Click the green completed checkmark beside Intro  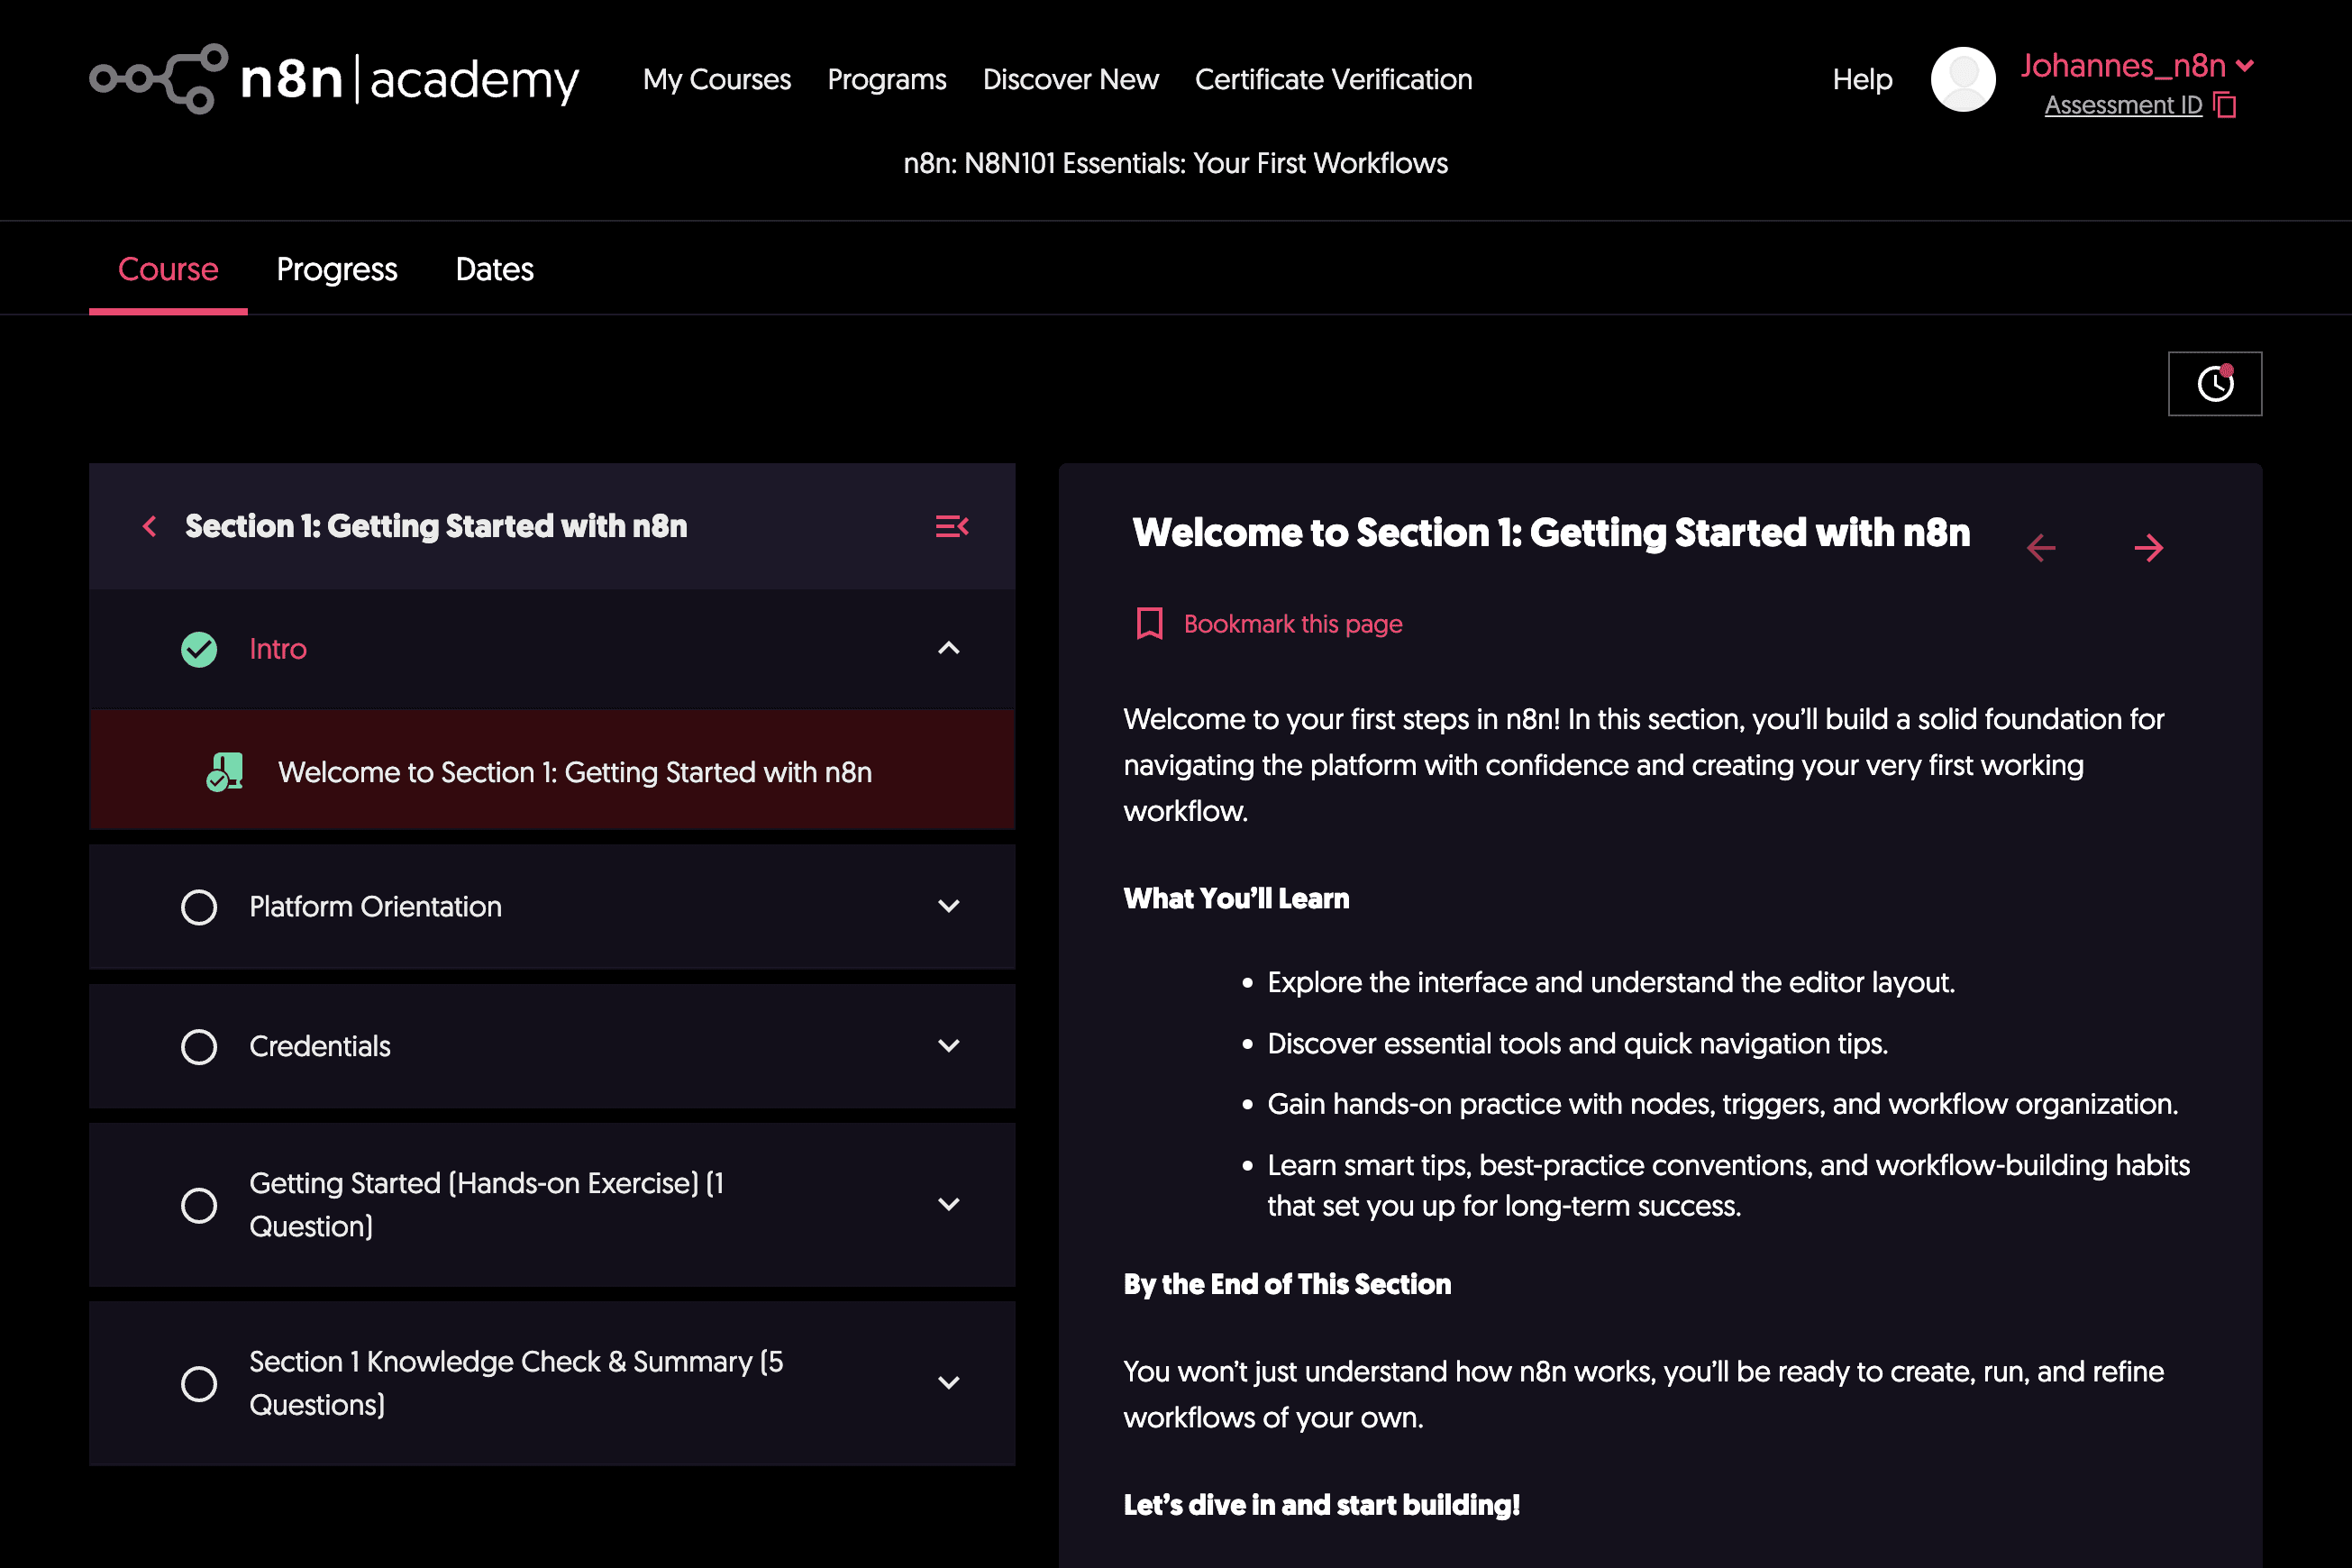(199, 649)
